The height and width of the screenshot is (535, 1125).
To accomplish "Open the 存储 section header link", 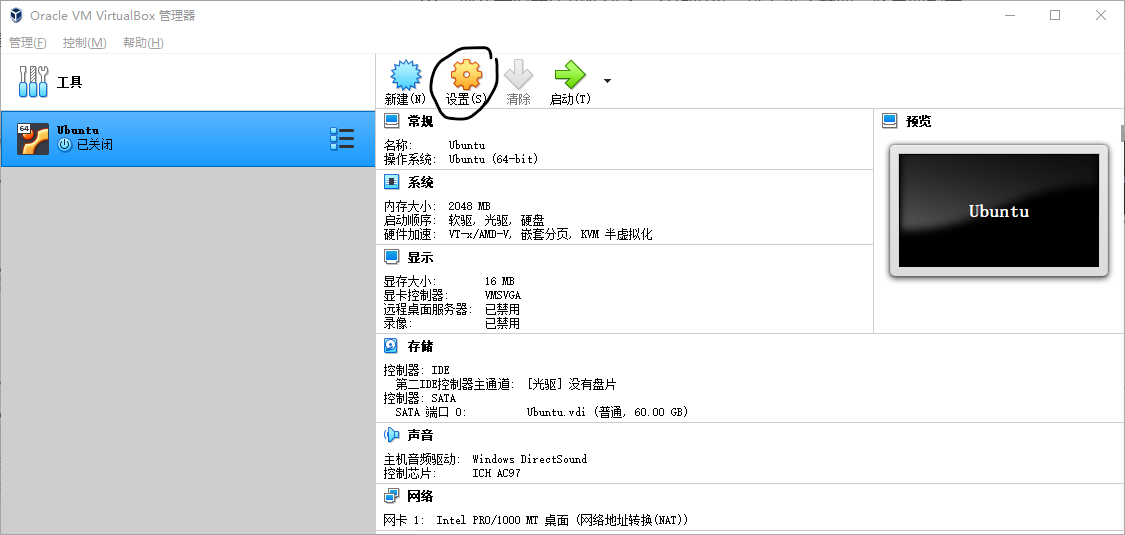I will pos(420,346).
